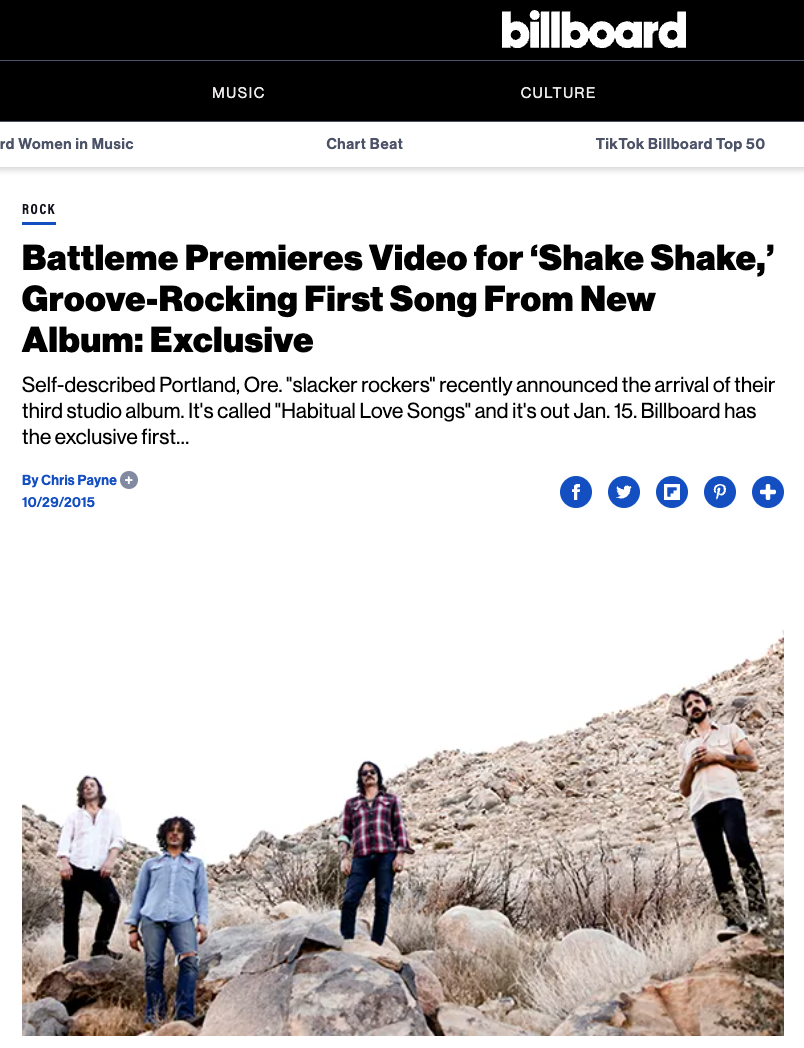Click the Battleme article headline
This screenshot has height=1048, width=804.
point(398,299)
